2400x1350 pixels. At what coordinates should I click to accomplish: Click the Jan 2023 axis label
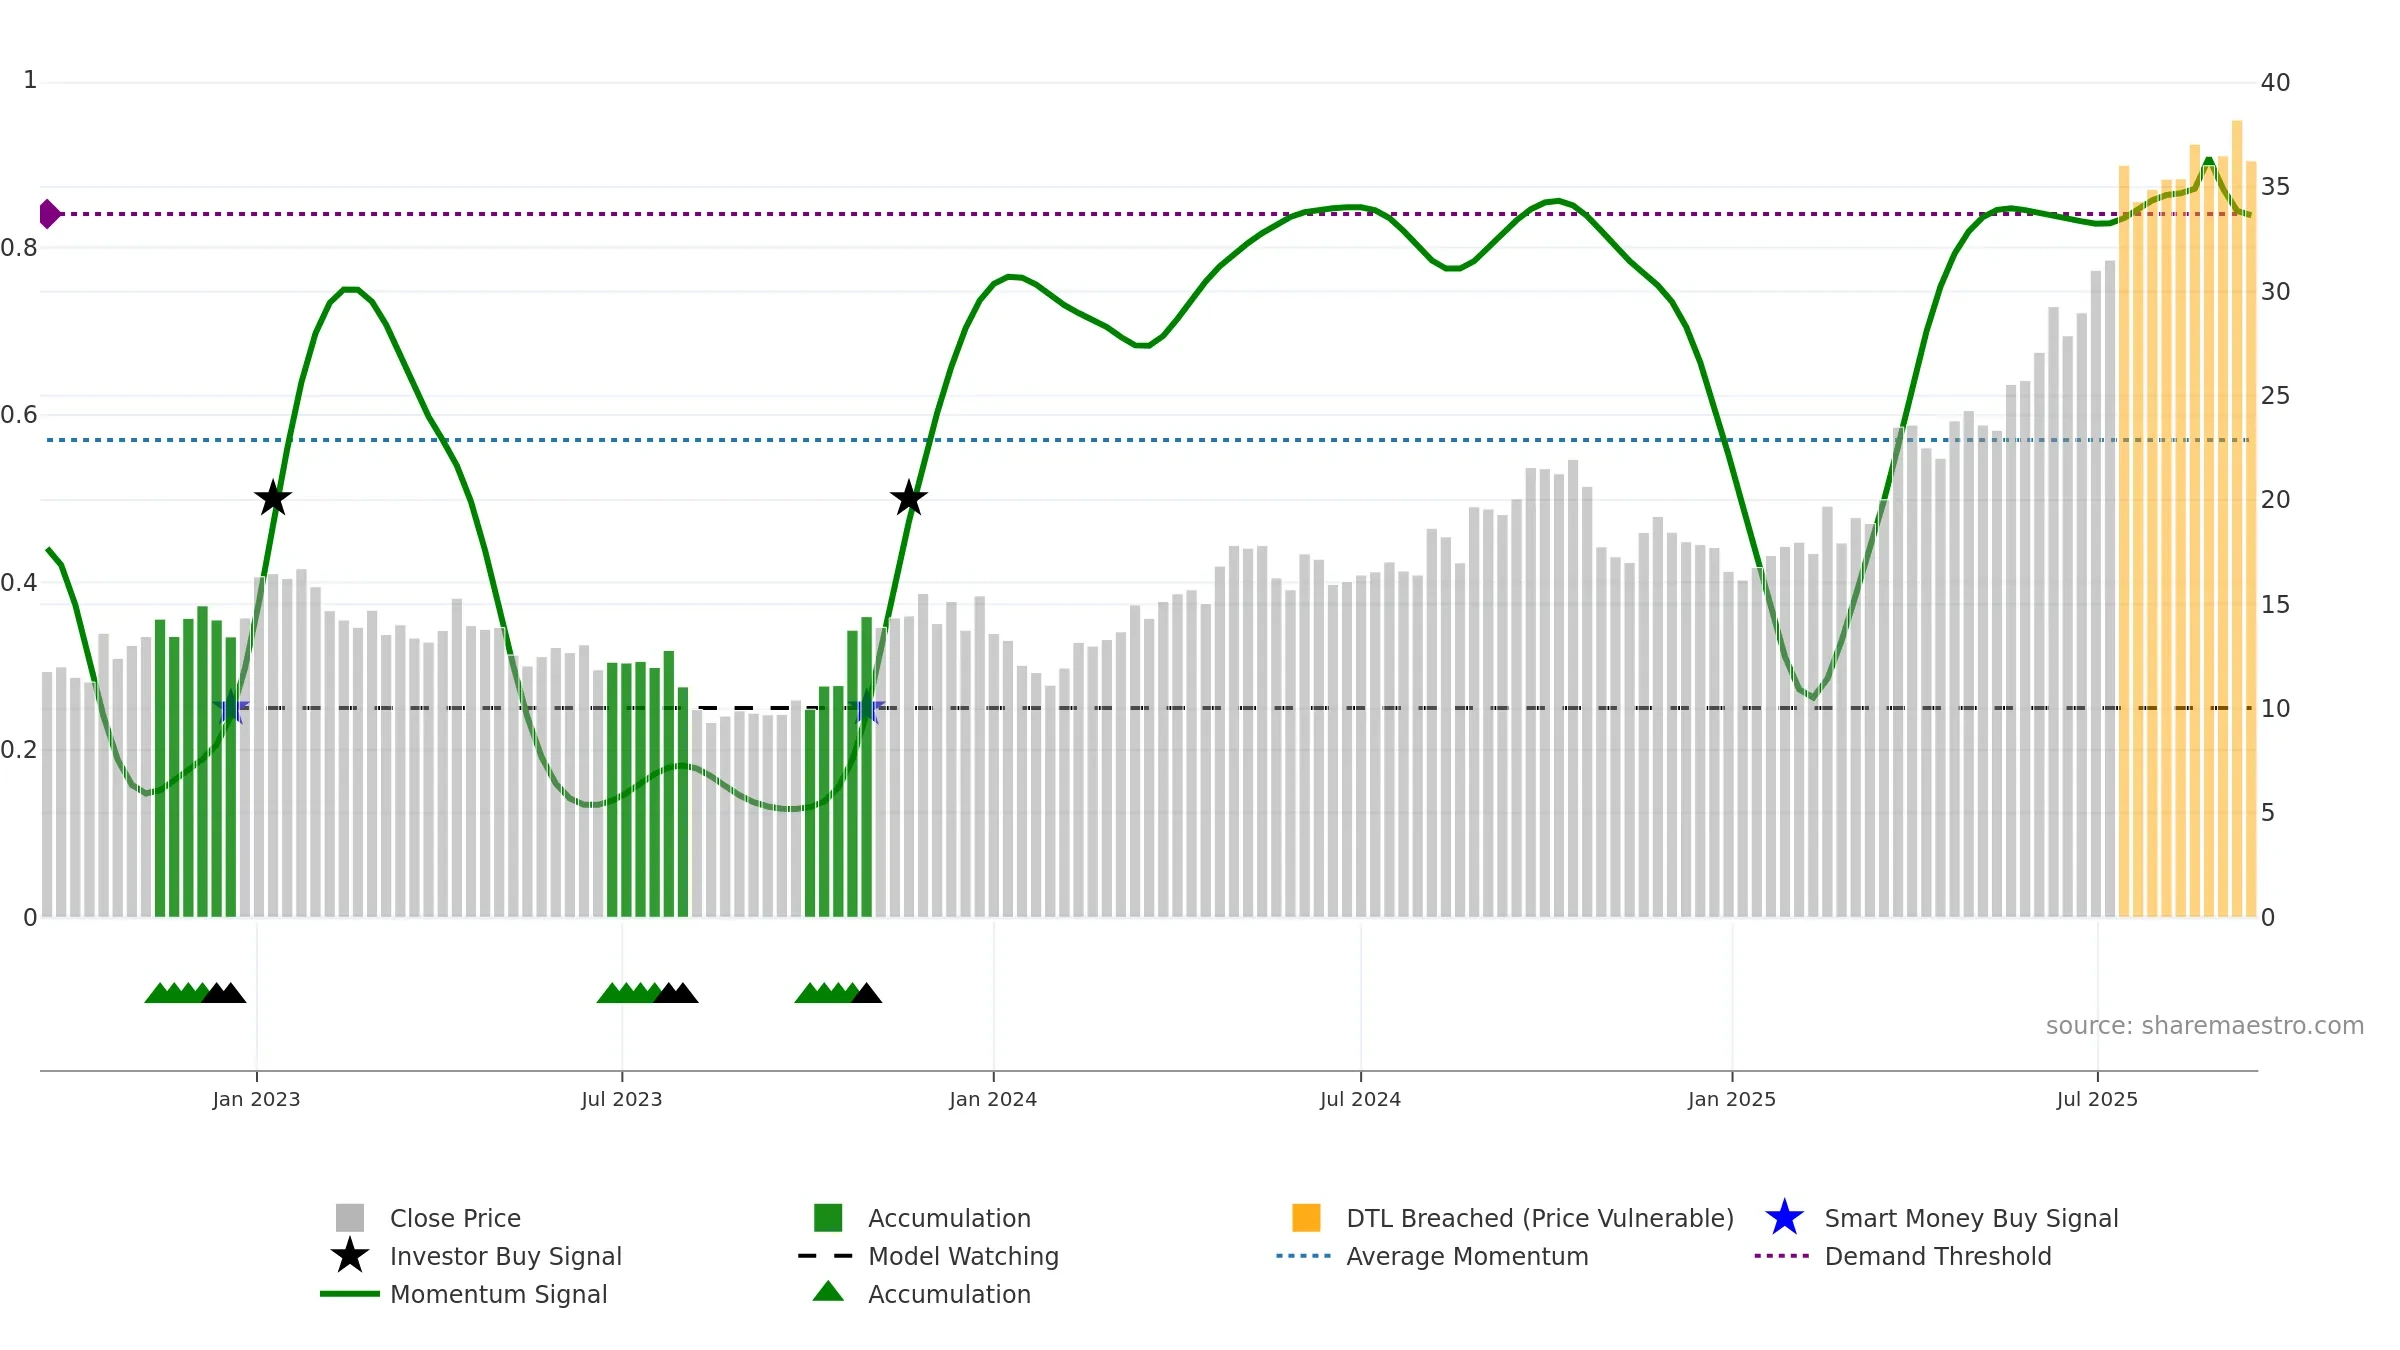pos(256,1099)
